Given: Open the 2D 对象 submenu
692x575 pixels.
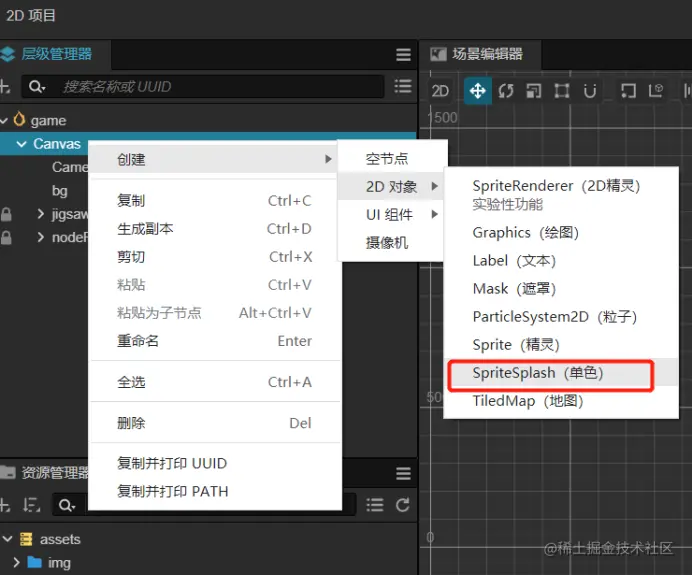Looking at the screenshot, I should point(391,187).
